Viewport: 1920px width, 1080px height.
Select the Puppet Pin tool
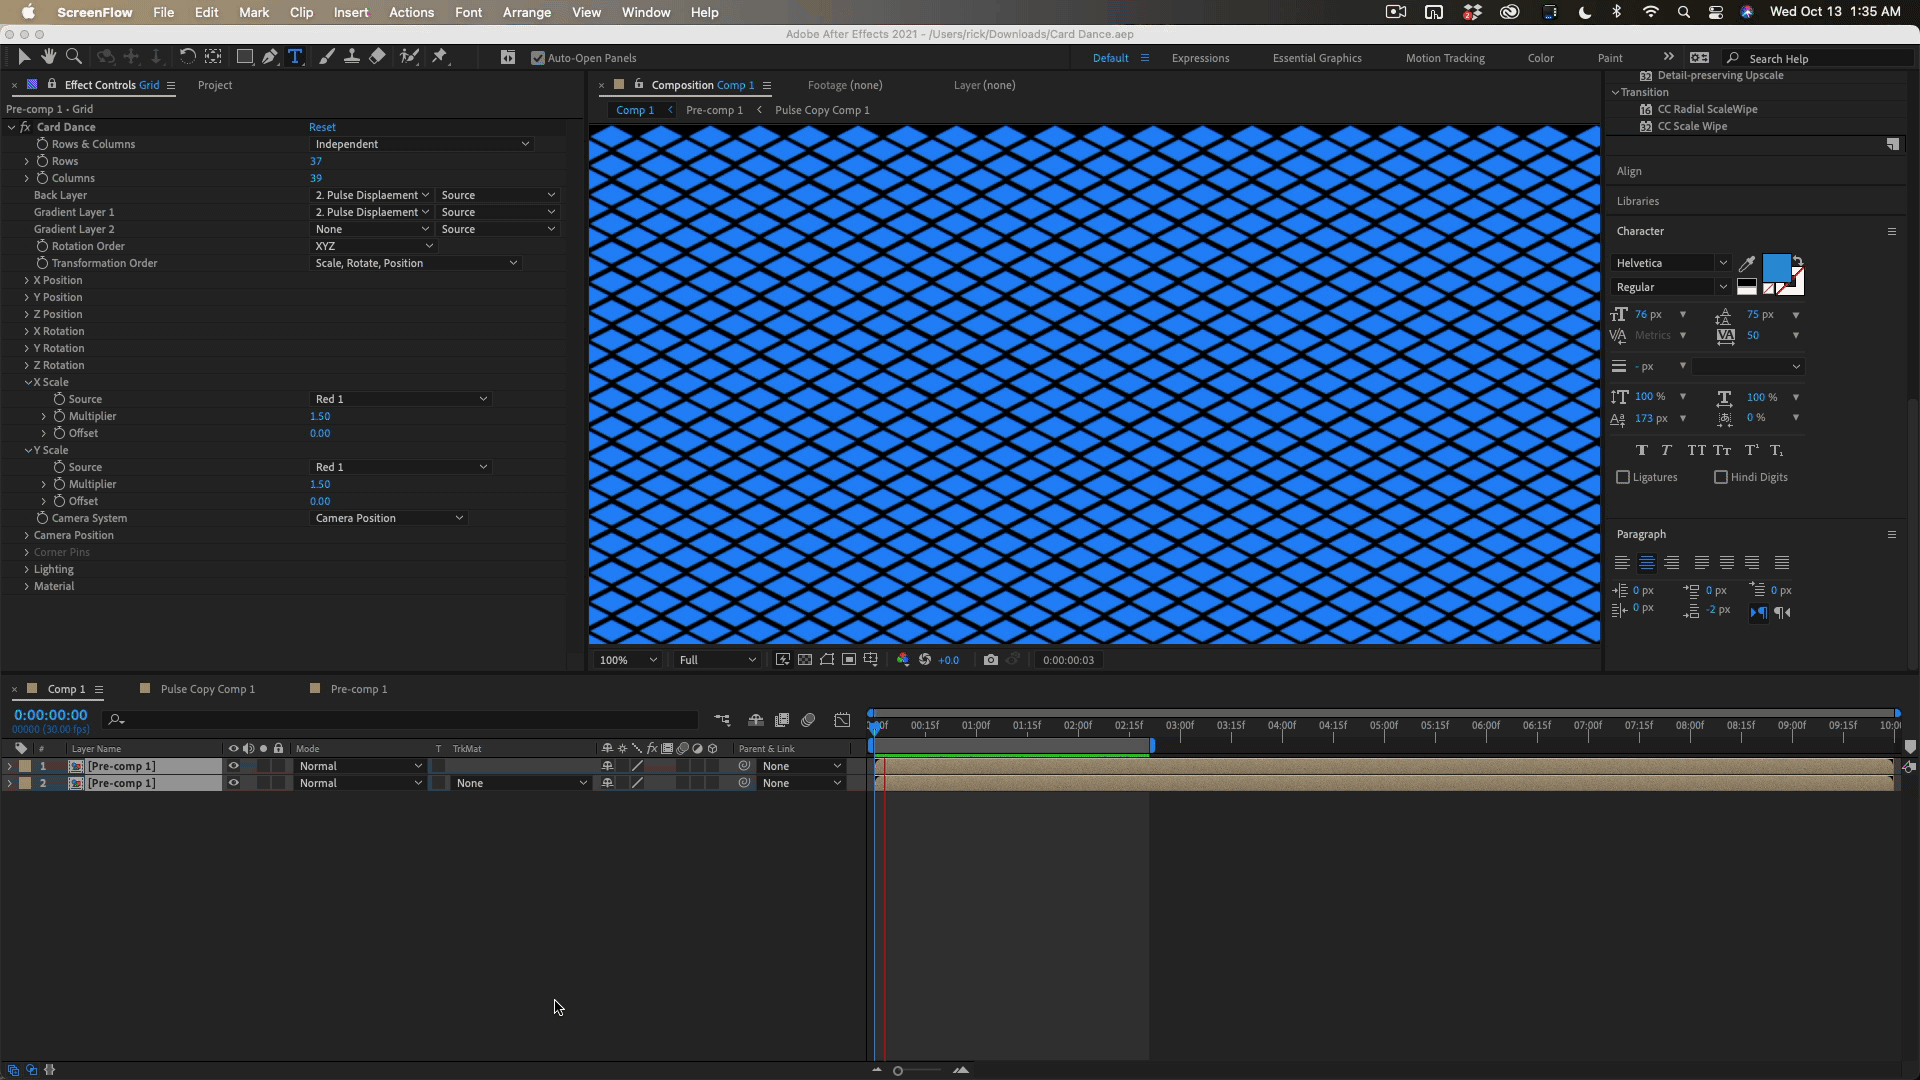440,57
